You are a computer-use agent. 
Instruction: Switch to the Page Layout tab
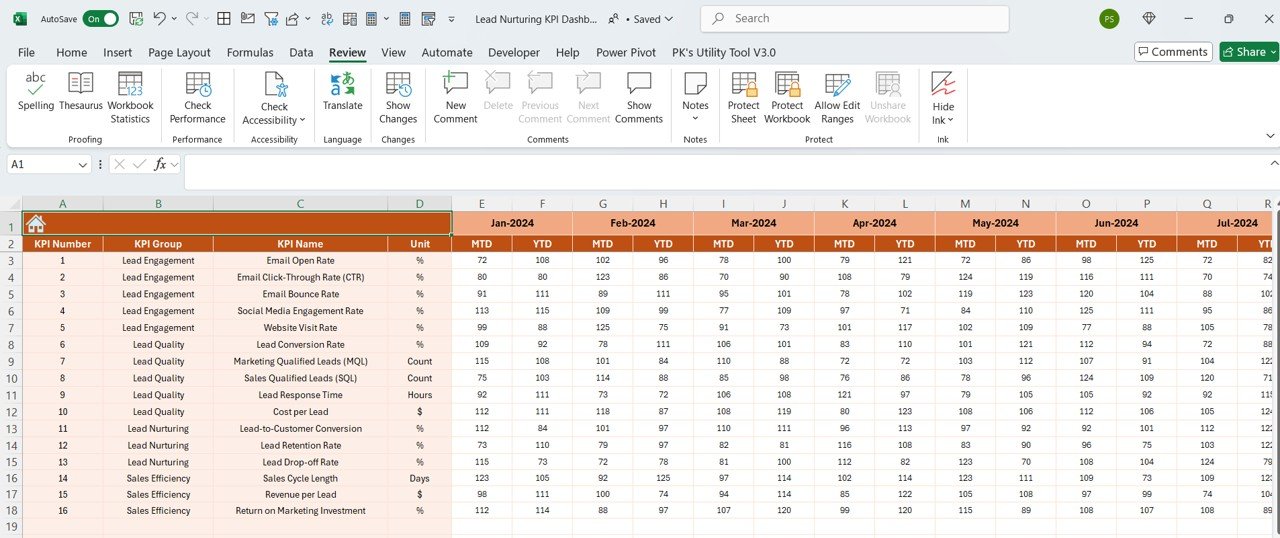tap(179, 53)
